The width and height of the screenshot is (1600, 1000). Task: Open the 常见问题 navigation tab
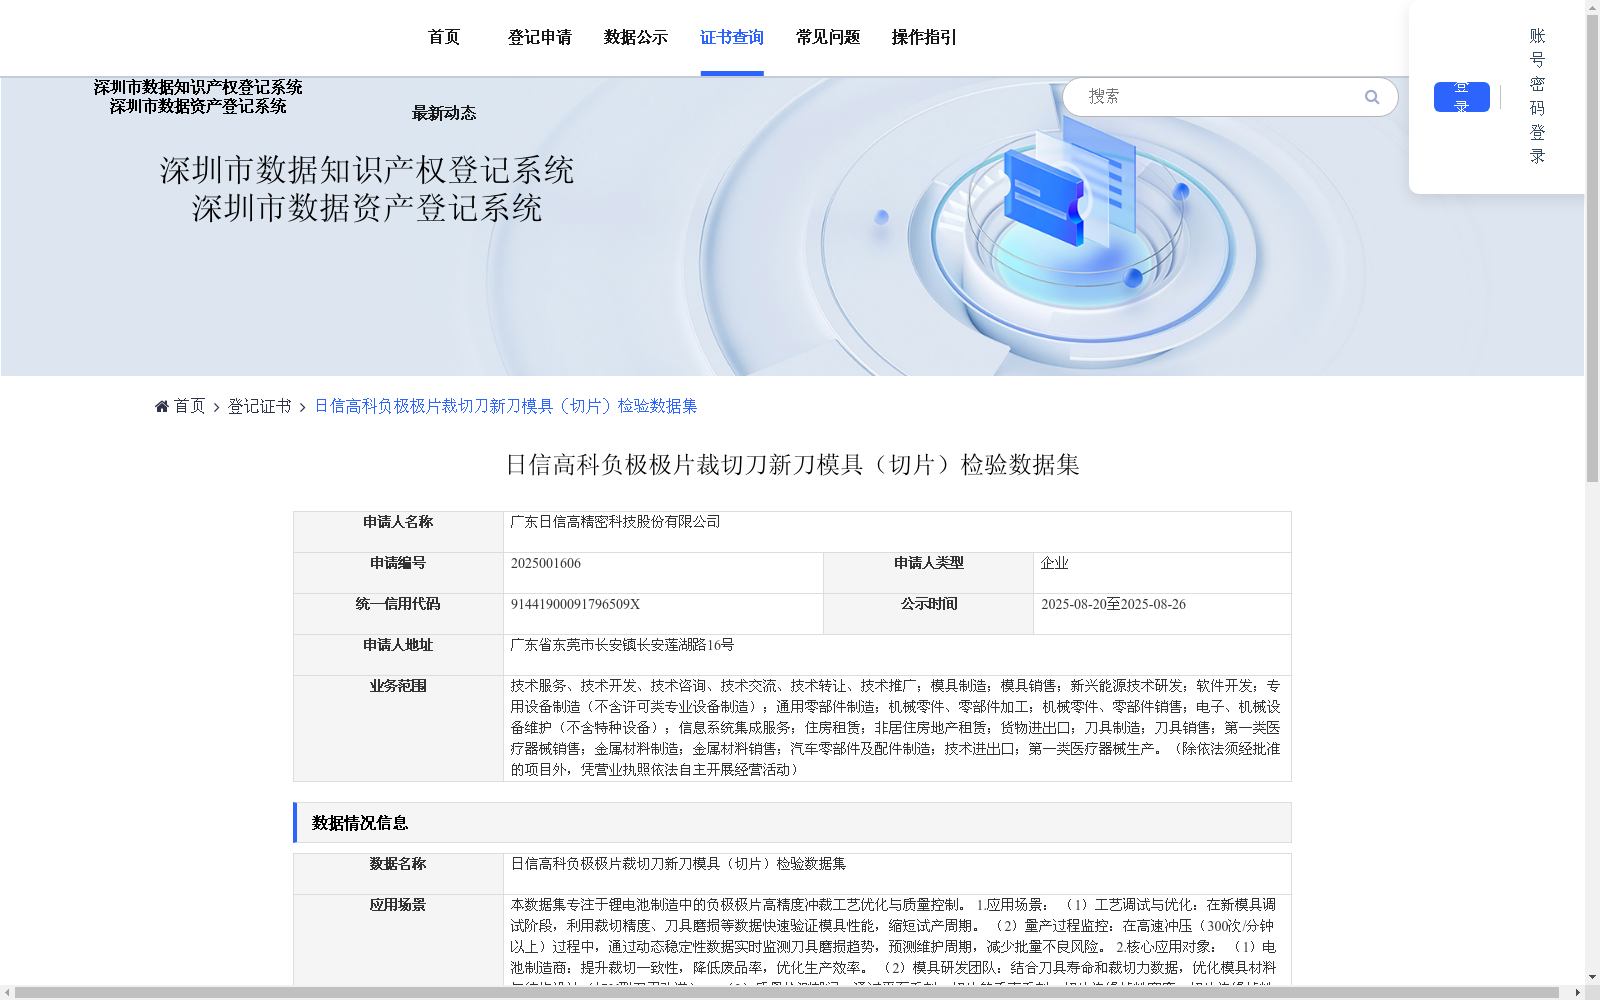click(828, 37)
